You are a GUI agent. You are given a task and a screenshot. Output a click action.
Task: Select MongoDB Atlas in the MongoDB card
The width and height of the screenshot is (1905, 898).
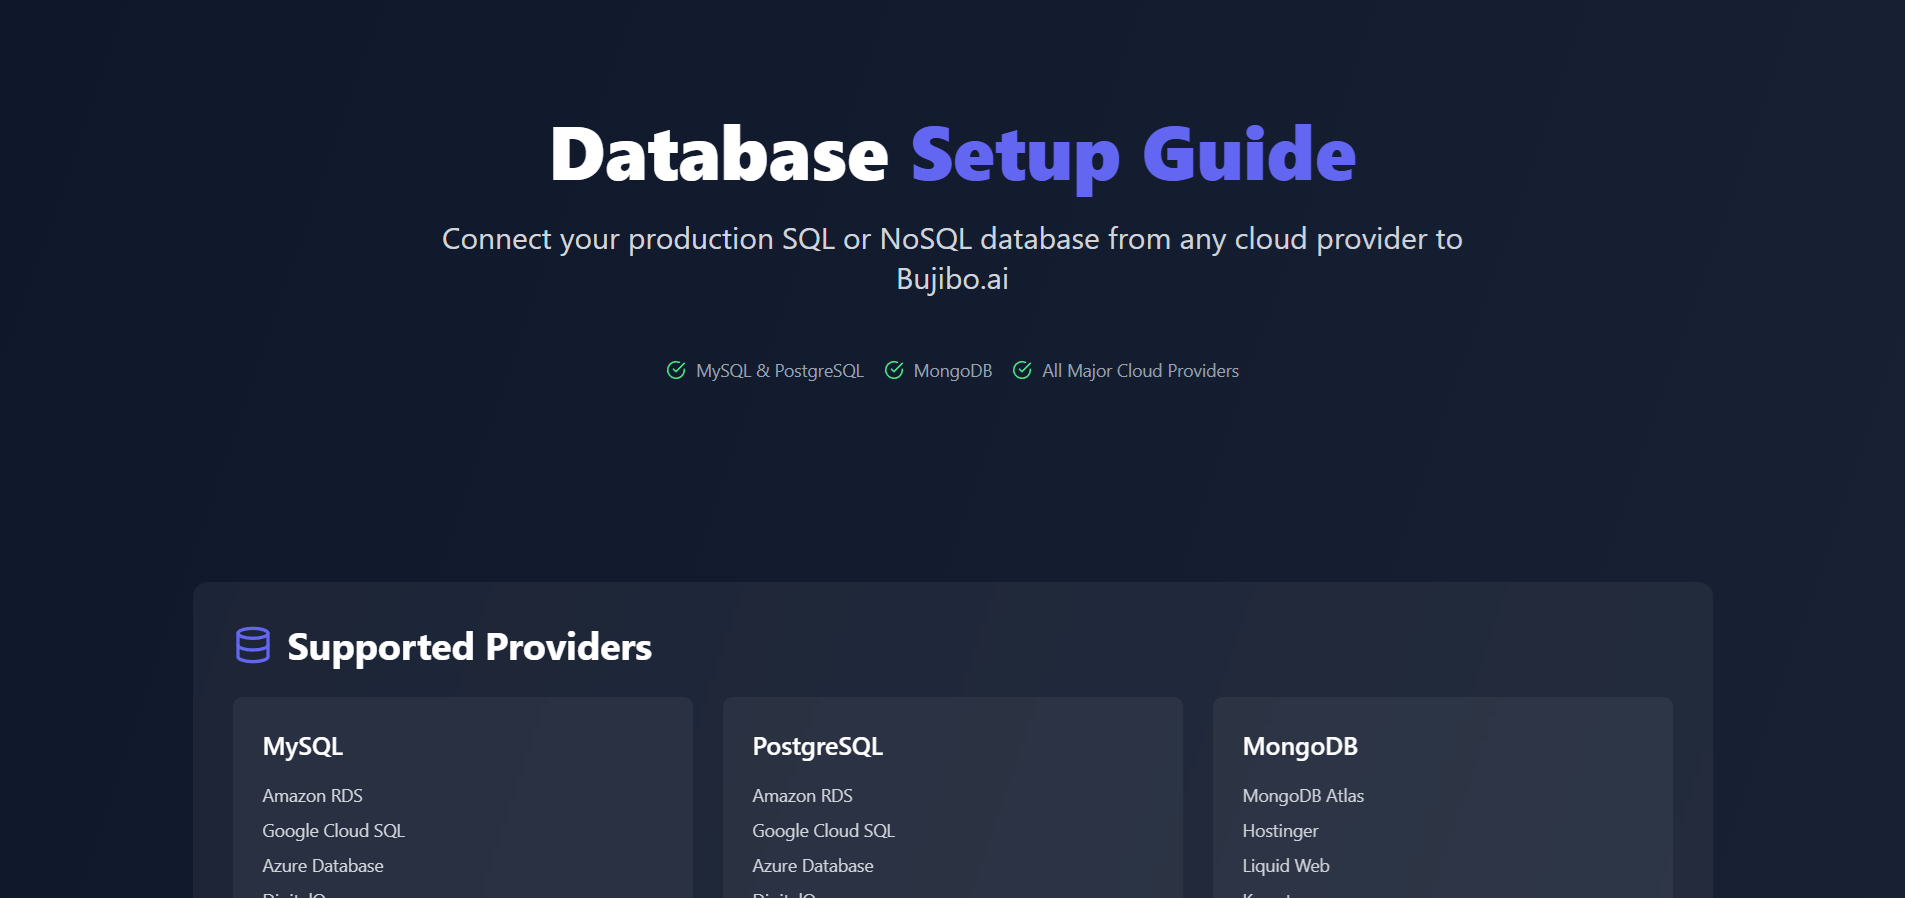click(x=1303, y=796)
